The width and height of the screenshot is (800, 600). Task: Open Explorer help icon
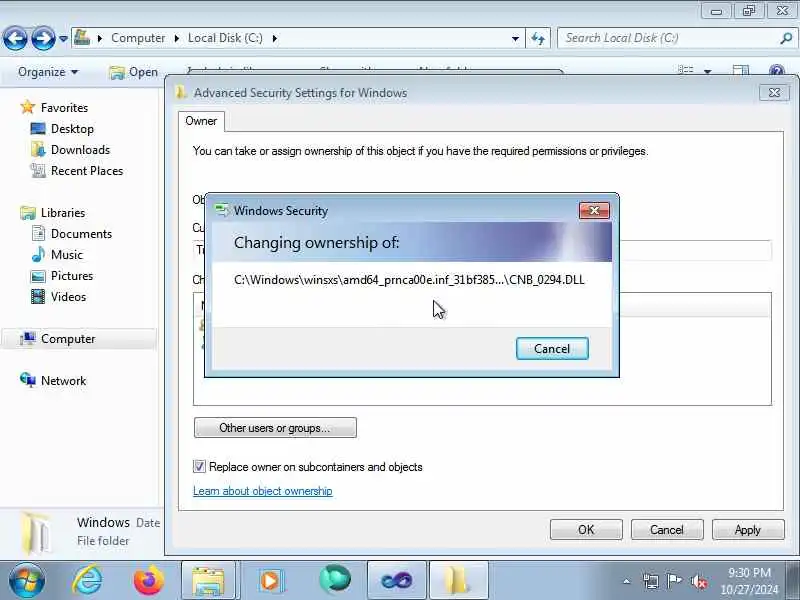pyautogui.click(x=777, y=70)
